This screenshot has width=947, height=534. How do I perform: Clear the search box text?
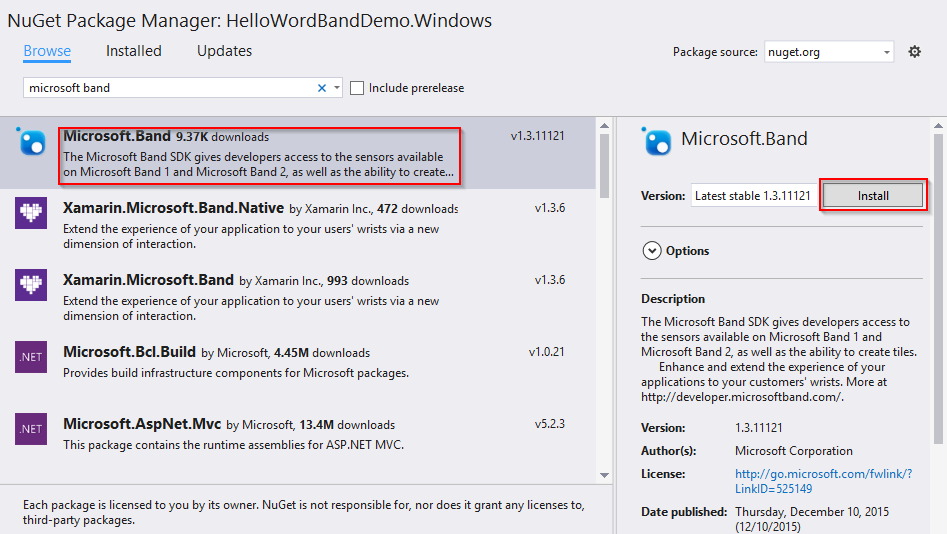(322, 88)
